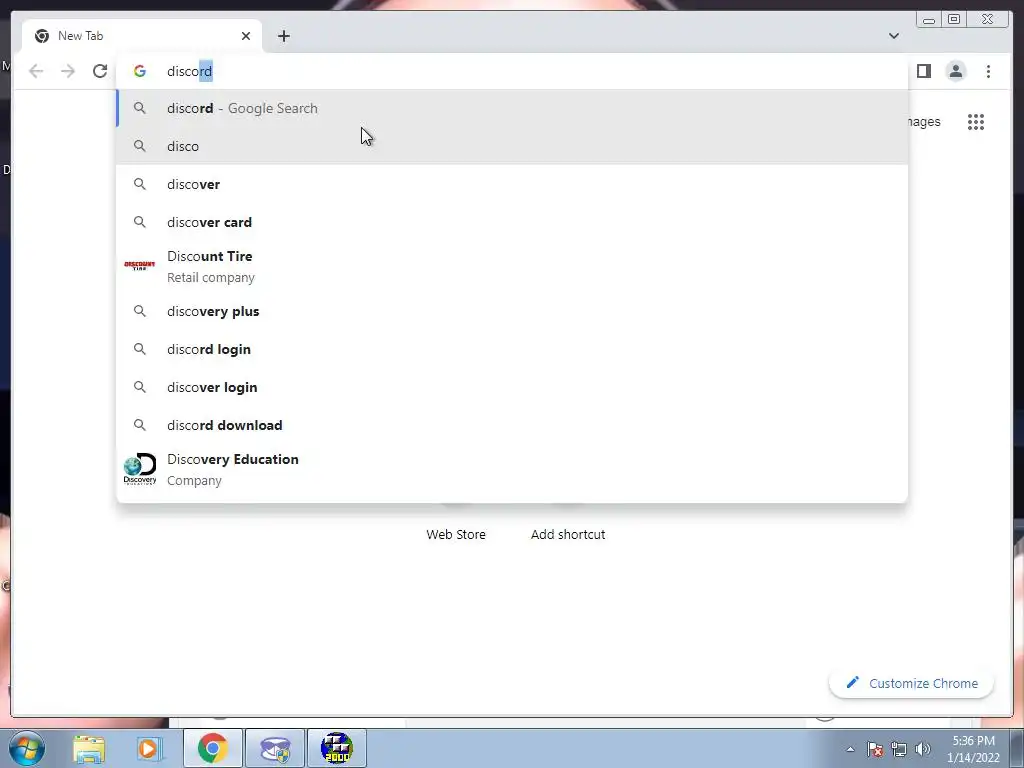This screenshot has width=1024, height=768.
Task: Click the network tray icon
Action: 899,749
